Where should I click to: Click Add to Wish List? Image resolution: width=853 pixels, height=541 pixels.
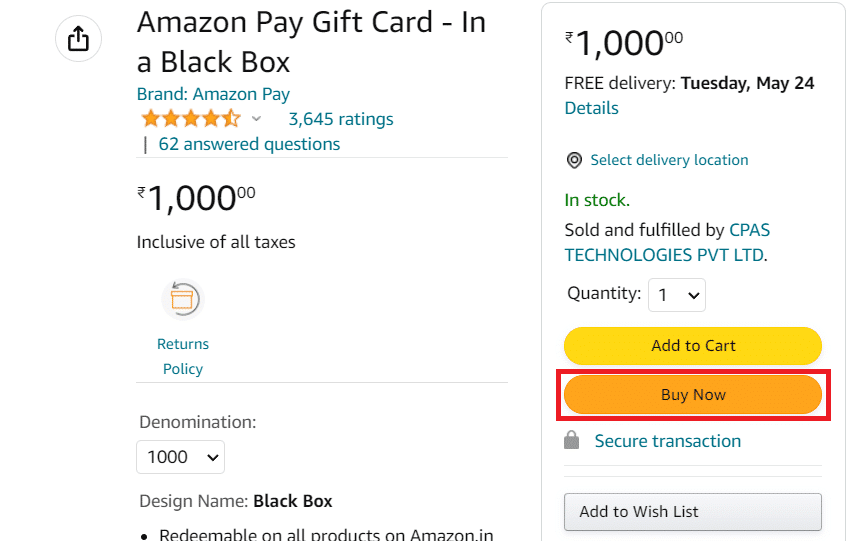click(x=693, y=512)
